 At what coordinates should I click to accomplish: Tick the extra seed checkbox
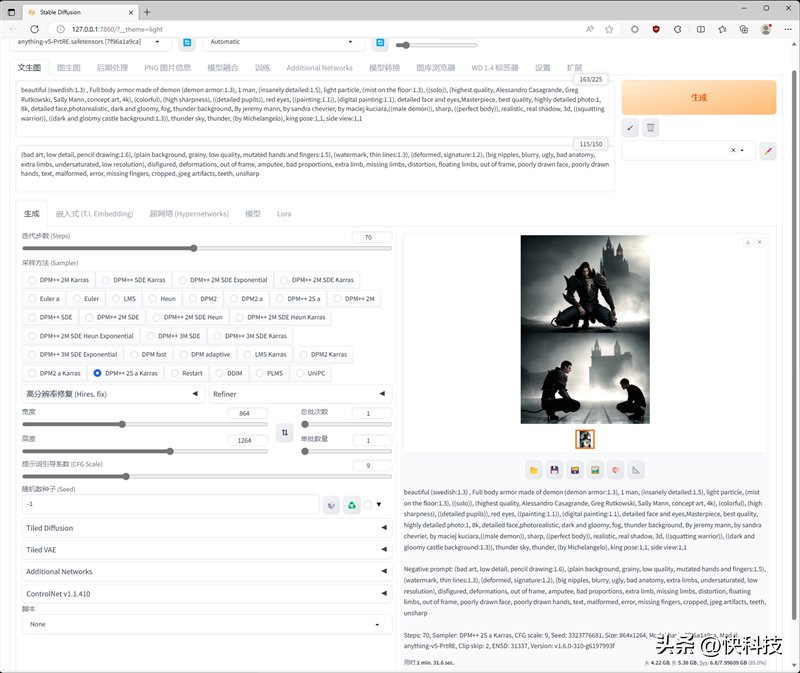point(368,505)
